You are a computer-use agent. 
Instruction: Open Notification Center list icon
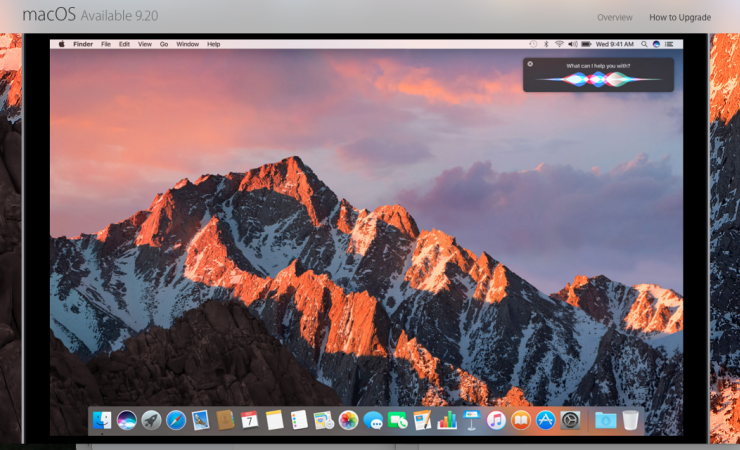(669, 44)
